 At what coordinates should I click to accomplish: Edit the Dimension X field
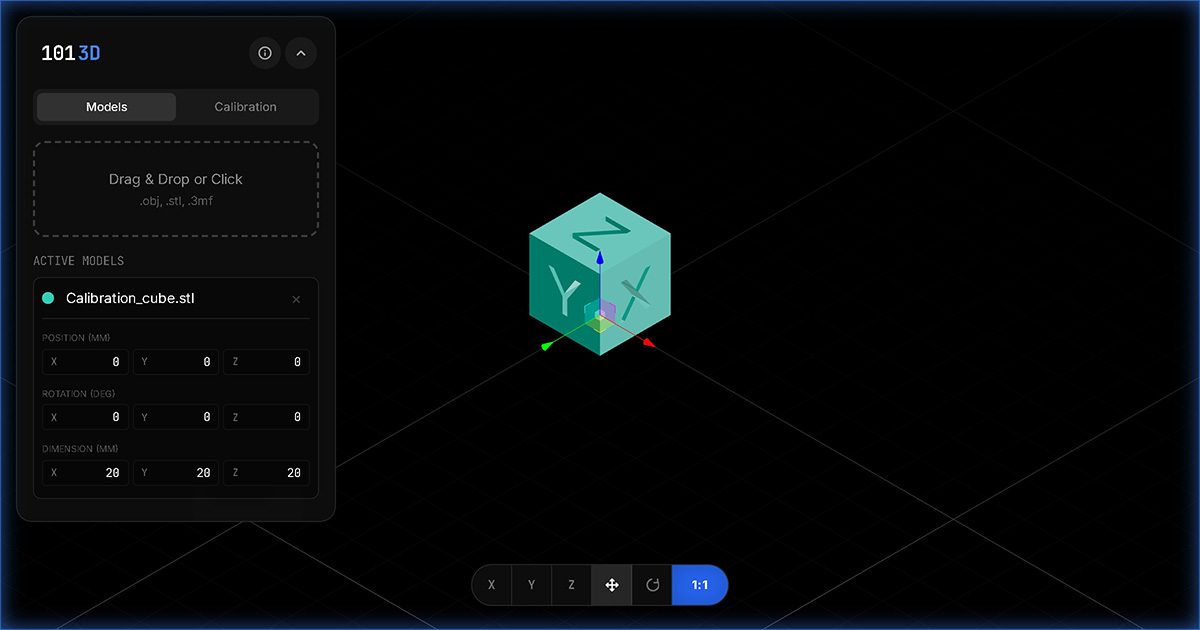coord(85,472)
